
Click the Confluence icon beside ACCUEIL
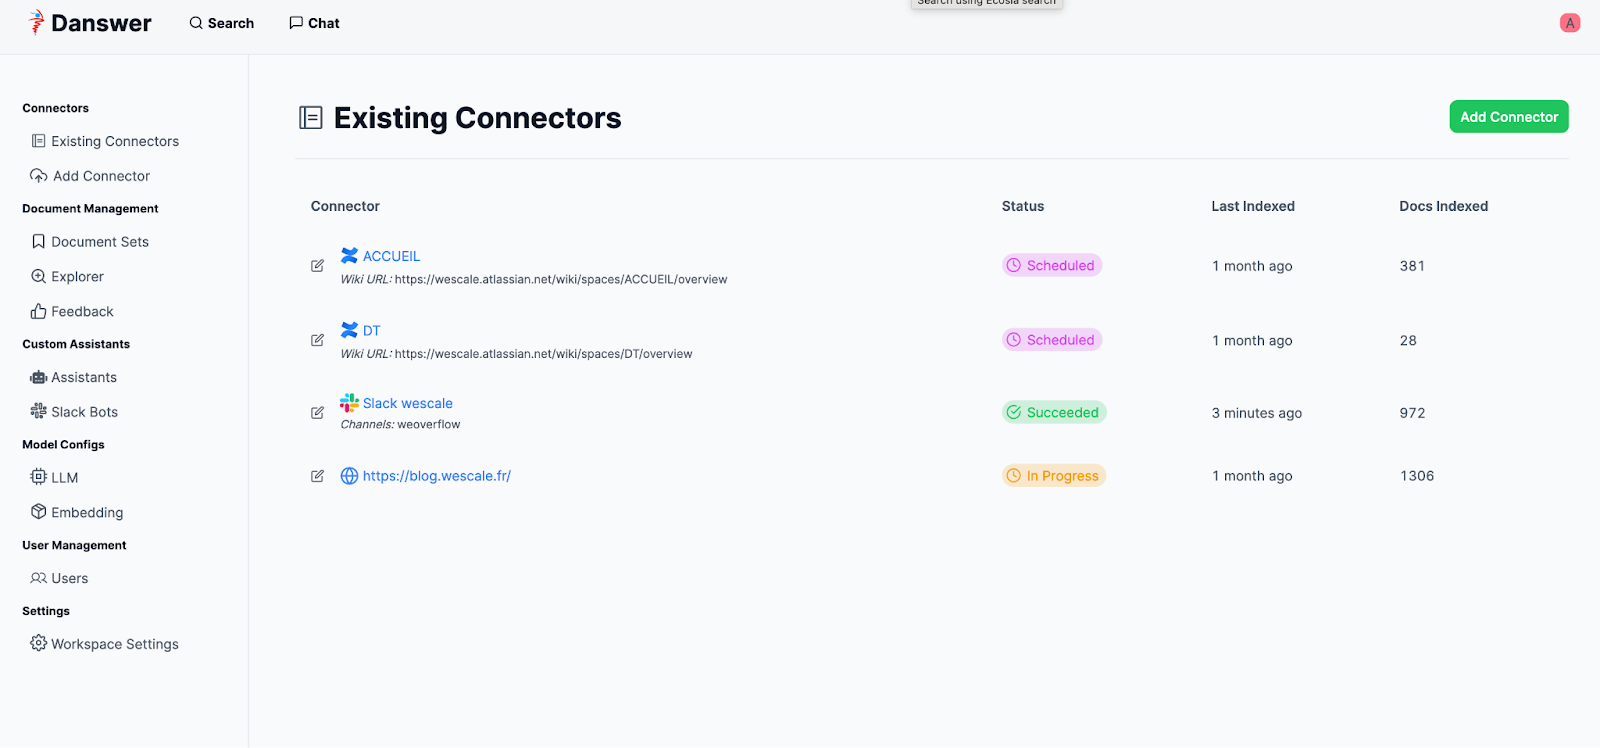[349, 256]
